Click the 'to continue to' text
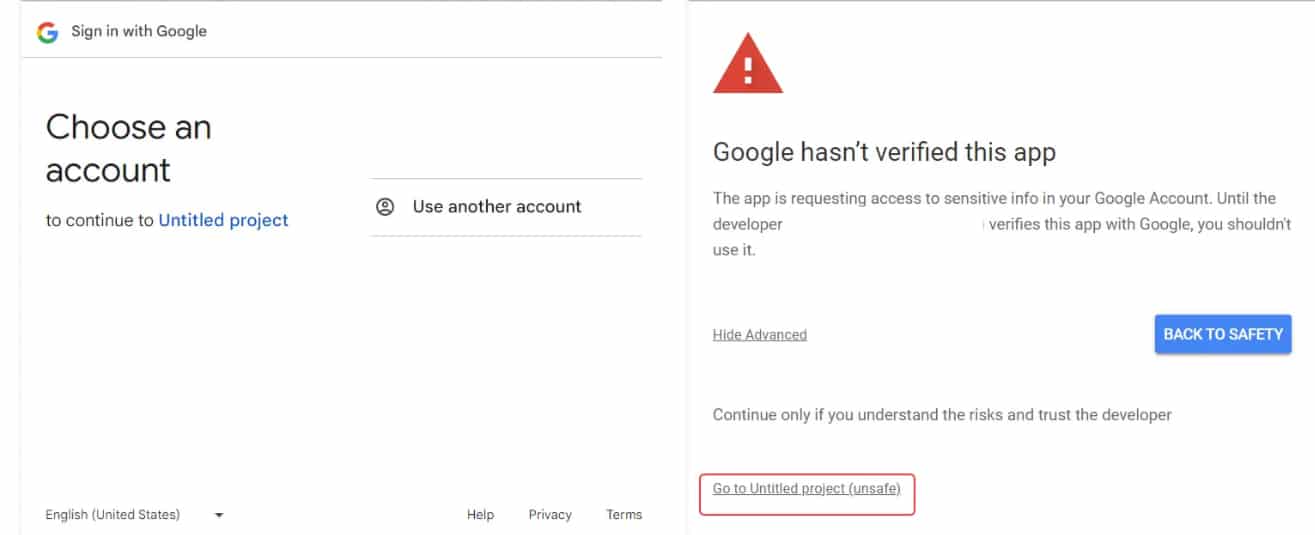Screen dimensions: 1315x535 pyautogui.click(x=99, y=220)
